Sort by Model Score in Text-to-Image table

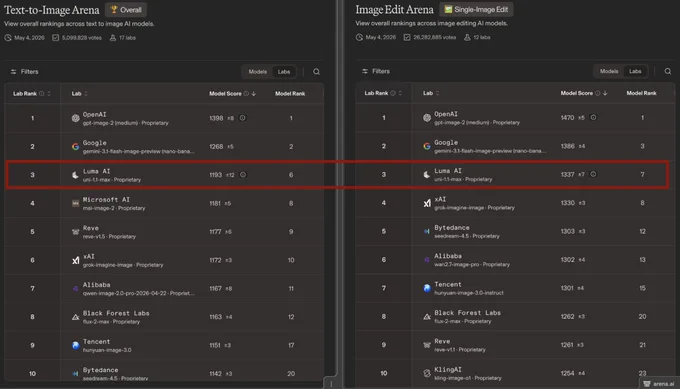[x=254, y=94]
